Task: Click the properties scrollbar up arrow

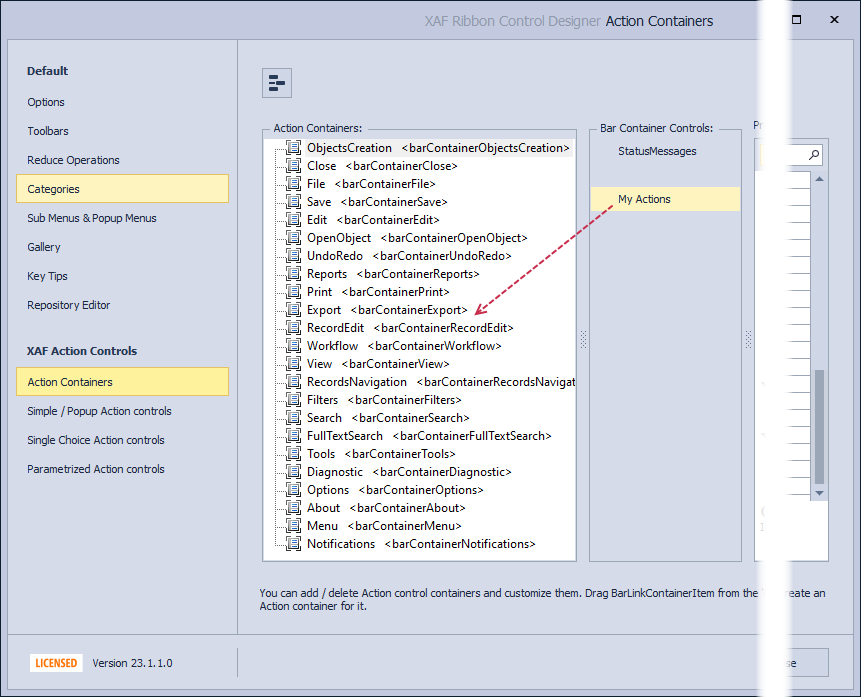Action: tap(819, 179)
